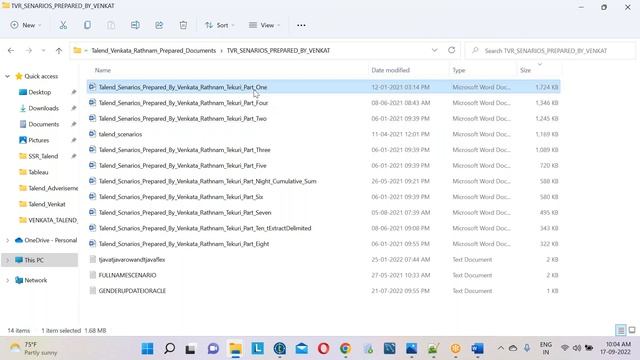The height and width of the screenshot is (360, 640).
Task: Open Chat app on taskbar
Action: 213,349
